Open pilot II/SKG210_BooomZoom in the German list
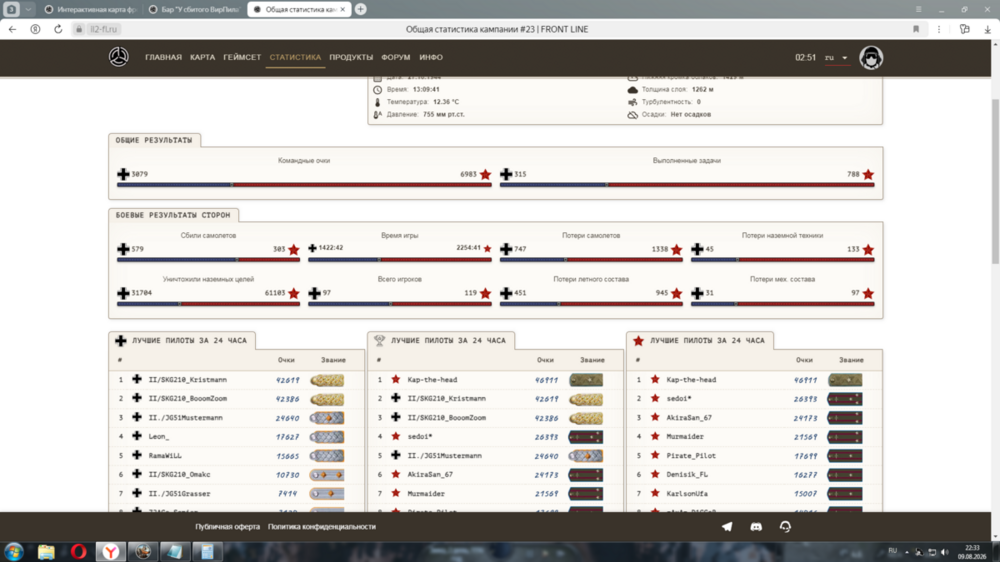1000x562 pixels. click(x=188, y=399)
